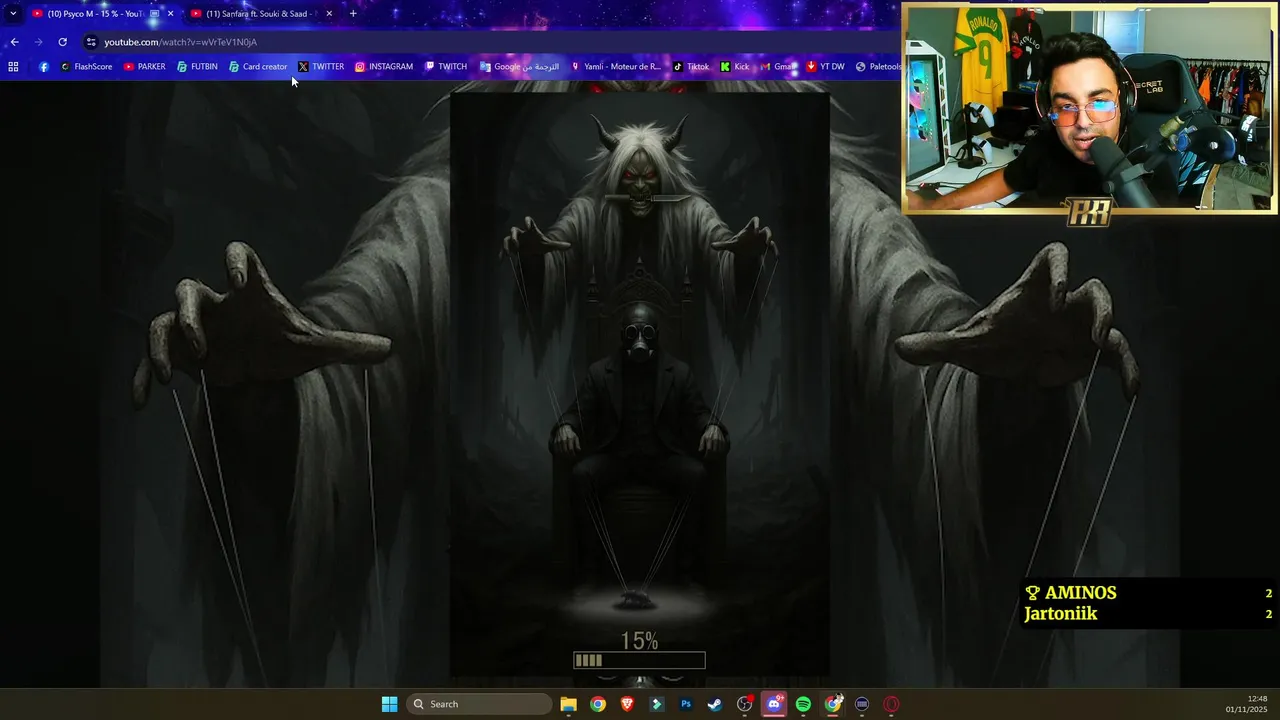Go back to previous page
This screenshot has width=1280, height=720.
[14, 42]
